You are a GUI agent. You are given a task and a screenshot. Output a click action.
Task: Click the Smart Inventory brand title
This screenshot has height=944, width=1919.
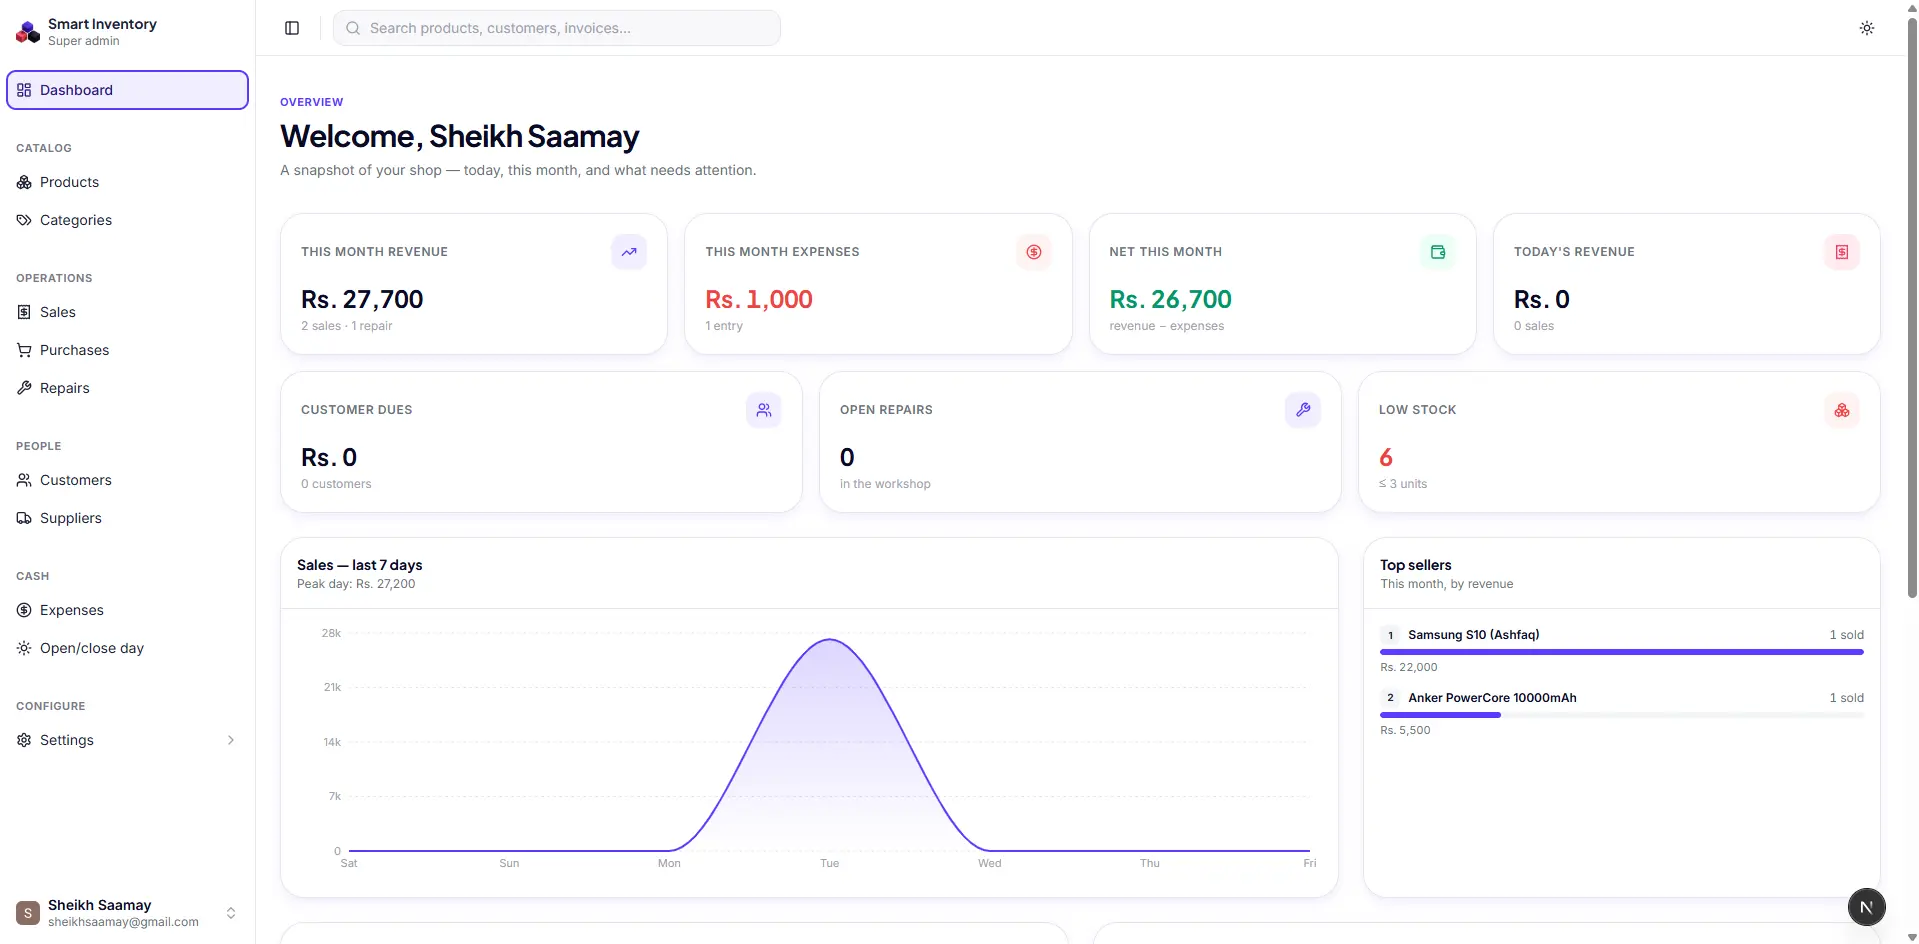click(x=102, y=24)
